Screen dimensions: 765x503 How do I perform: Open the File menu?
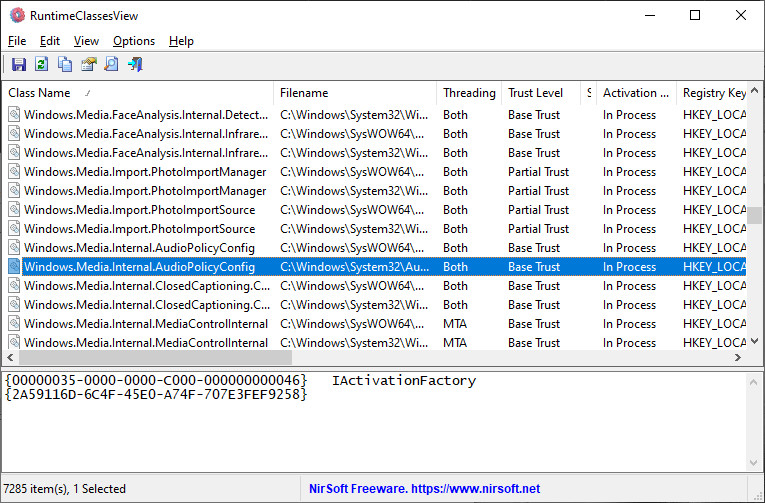[x=17, y=41]
